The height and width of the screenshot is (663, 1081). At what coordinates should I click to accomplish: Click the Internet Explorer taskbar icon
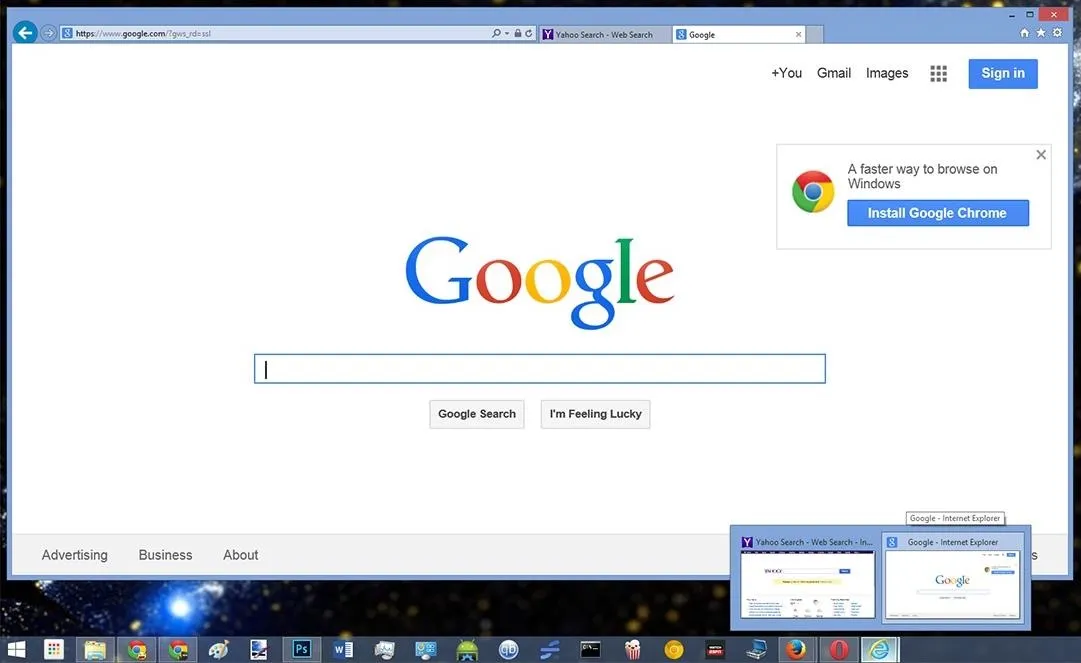(880, 649)
